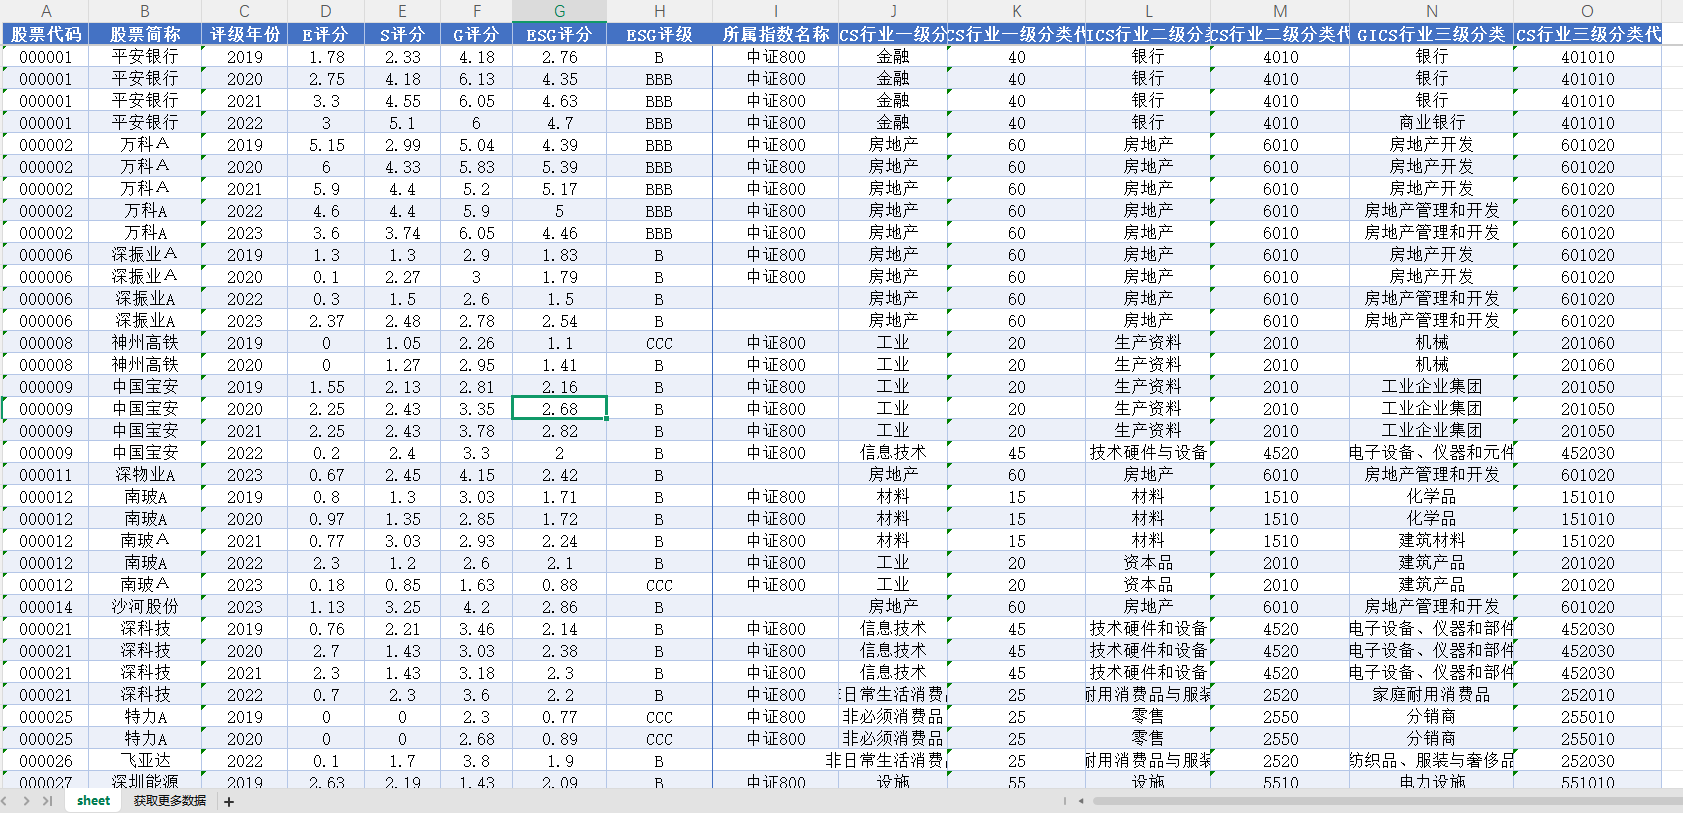Click the ESG评分 header cell
This screenshot has width=1683, height=813.
point(559,34)
